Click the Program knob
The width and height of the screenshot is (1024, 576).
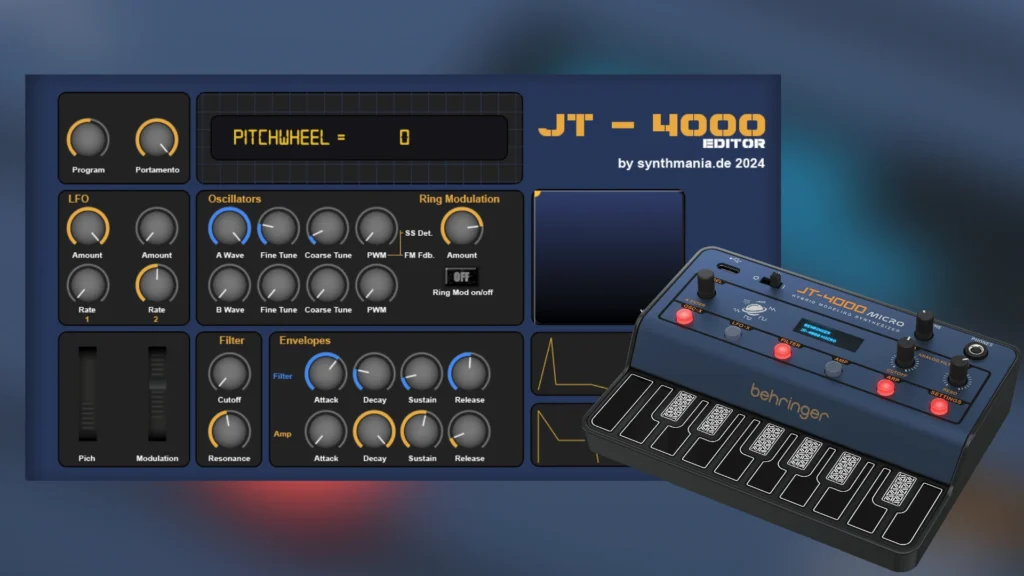[x=88, y=139]
